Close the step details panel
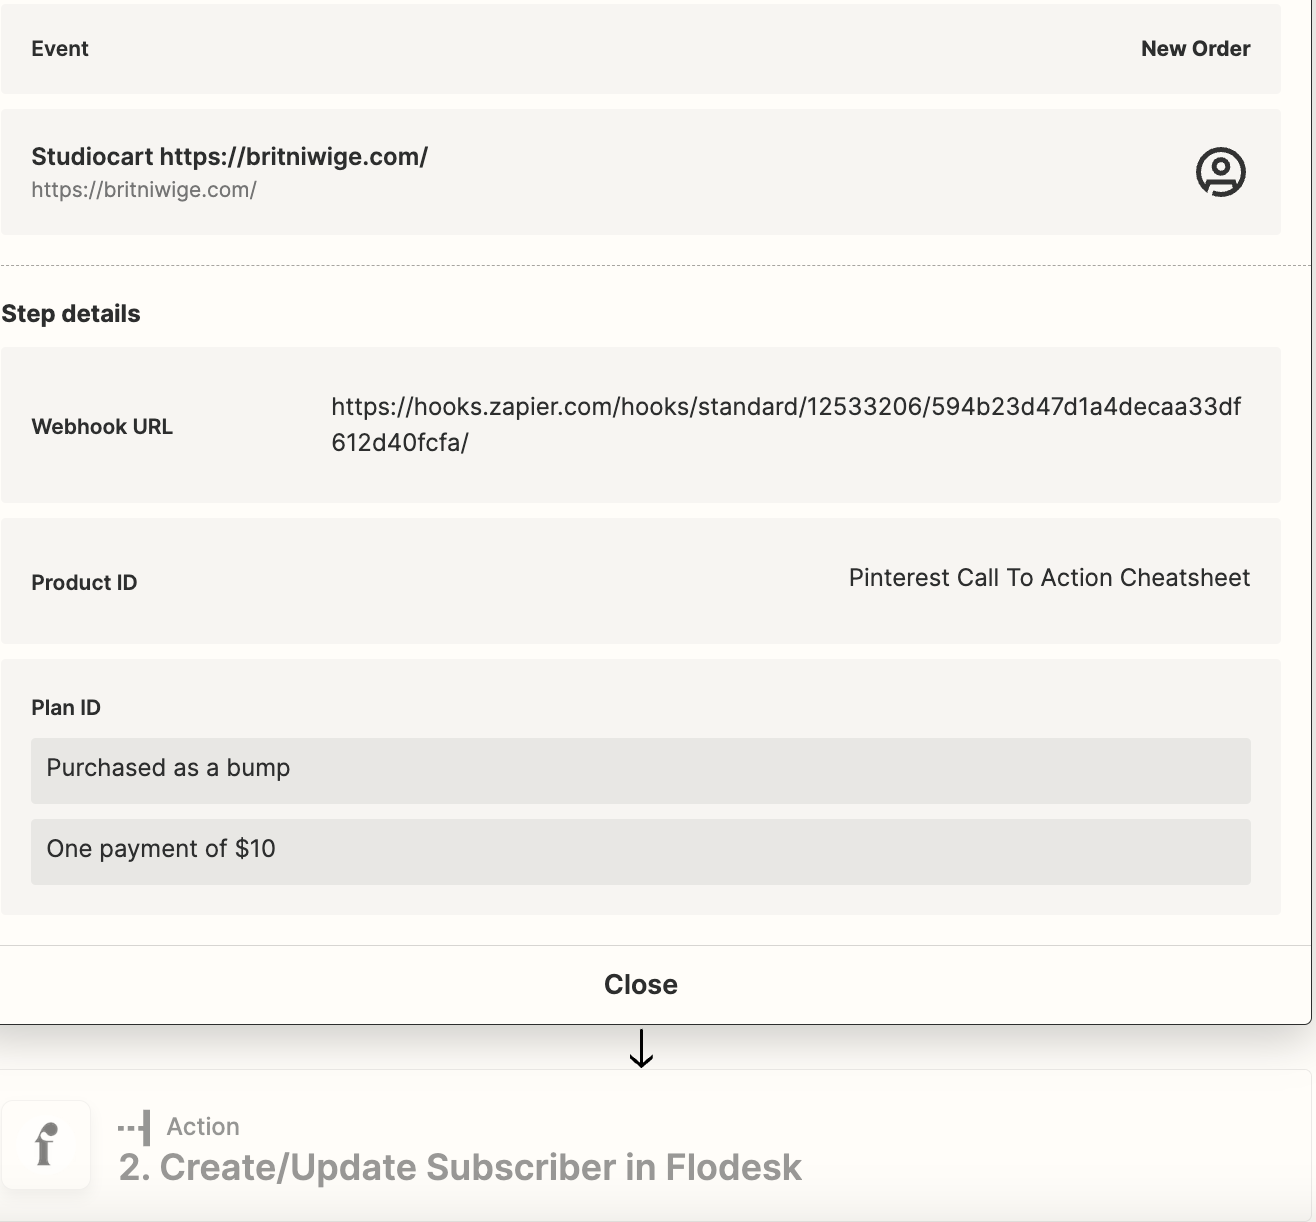The image size is (1316, 1222). click(640, 984)
